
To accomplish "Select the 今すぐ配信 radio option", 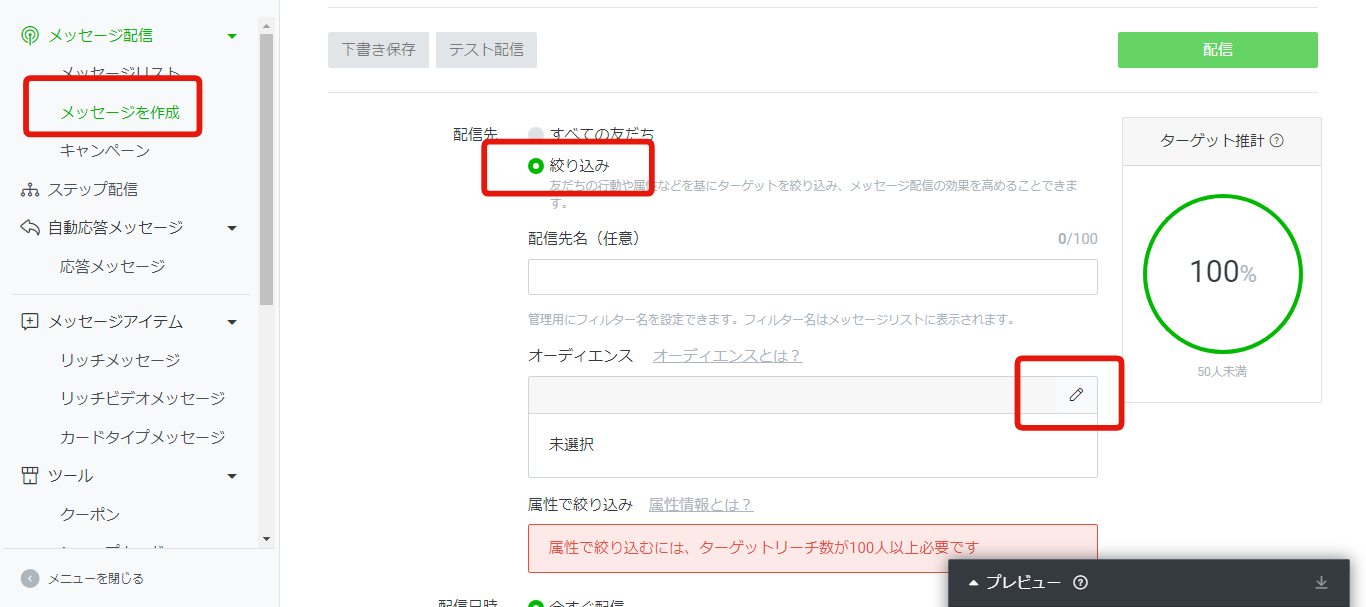I will pyautogui.click(x=536, y=604).
